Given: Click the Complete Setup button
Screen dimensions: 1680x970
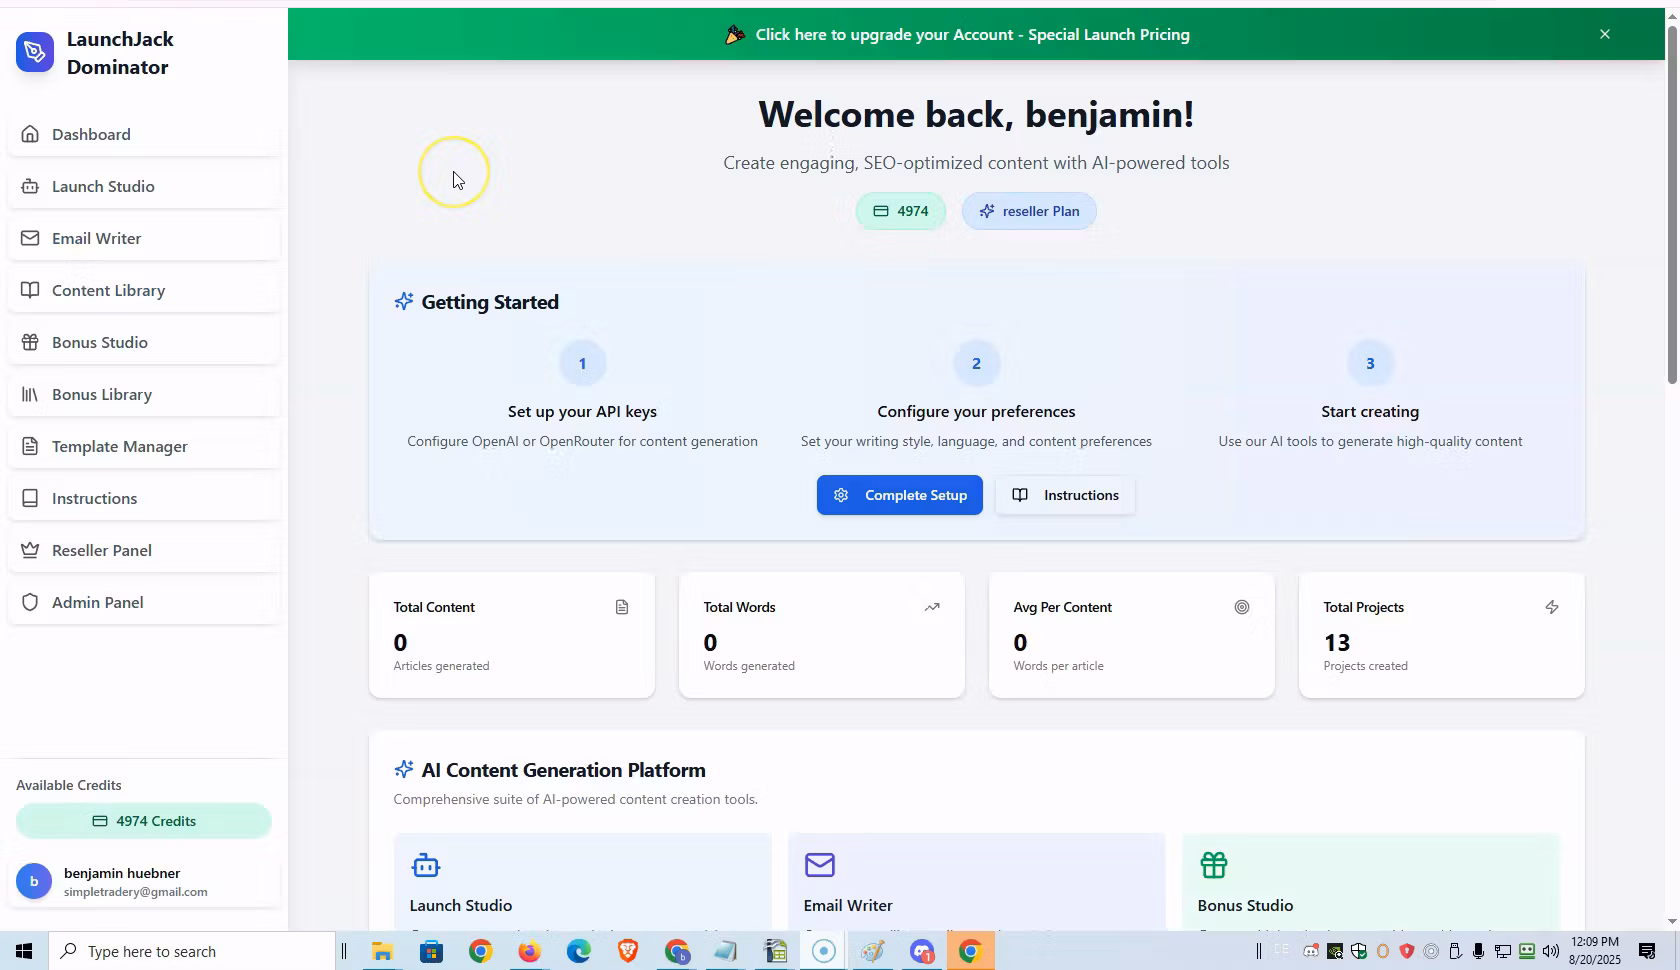Looking at the screenshot, I should tap(898, 494).
